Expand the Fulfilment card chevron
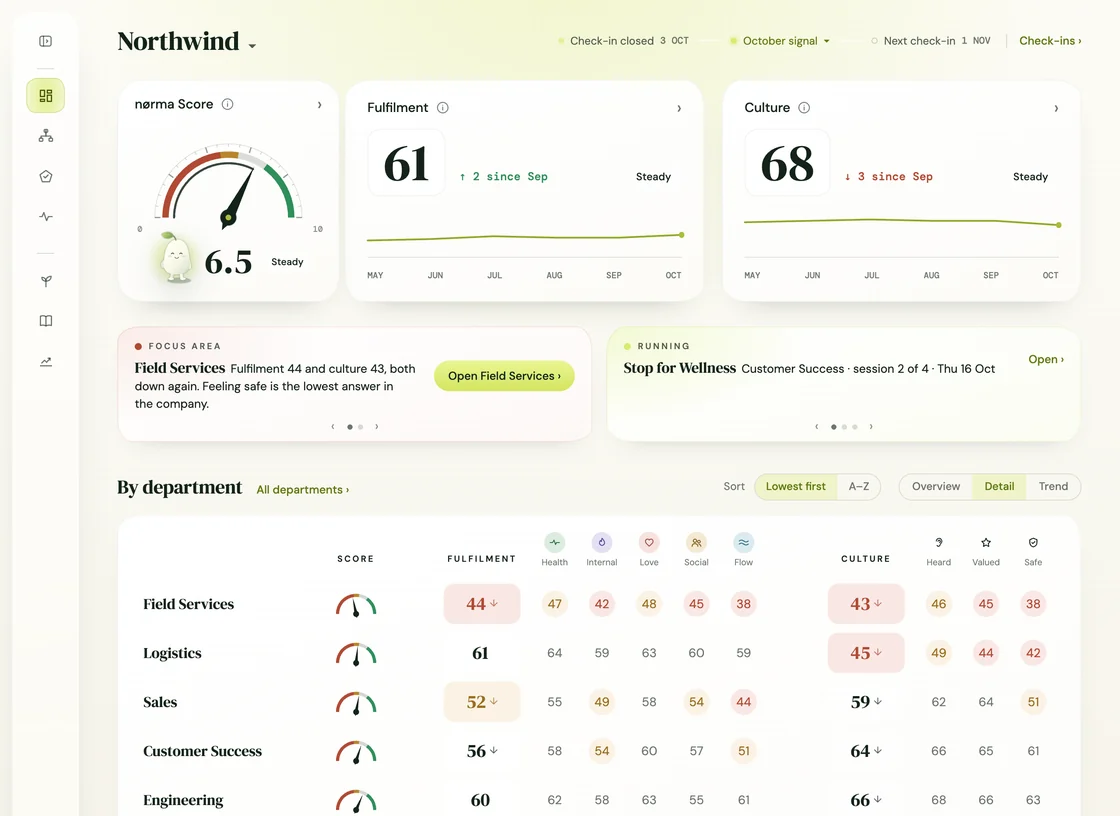The height and width of the screenshot is (816, 1120). click(x=679, y=109)
